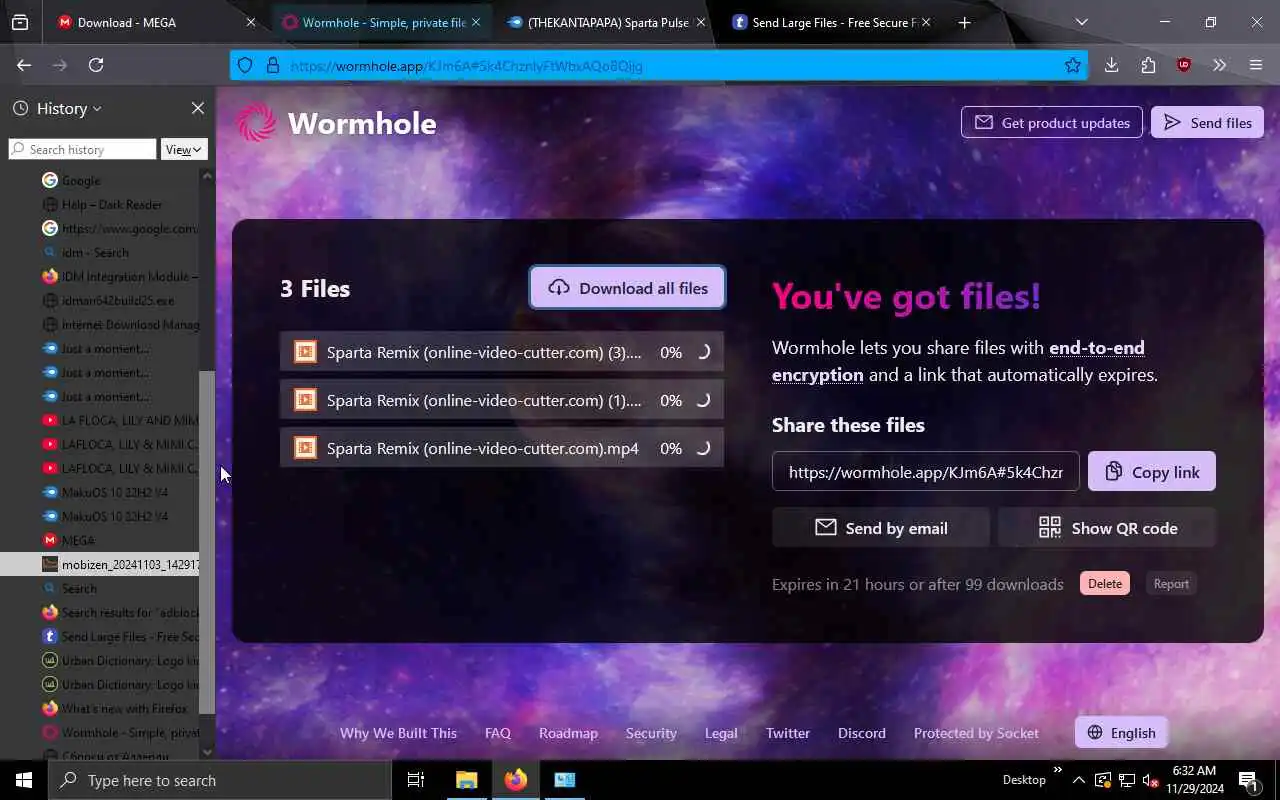
Task: Open Firefox View icon left of tabs
Action: pos(20,22)
